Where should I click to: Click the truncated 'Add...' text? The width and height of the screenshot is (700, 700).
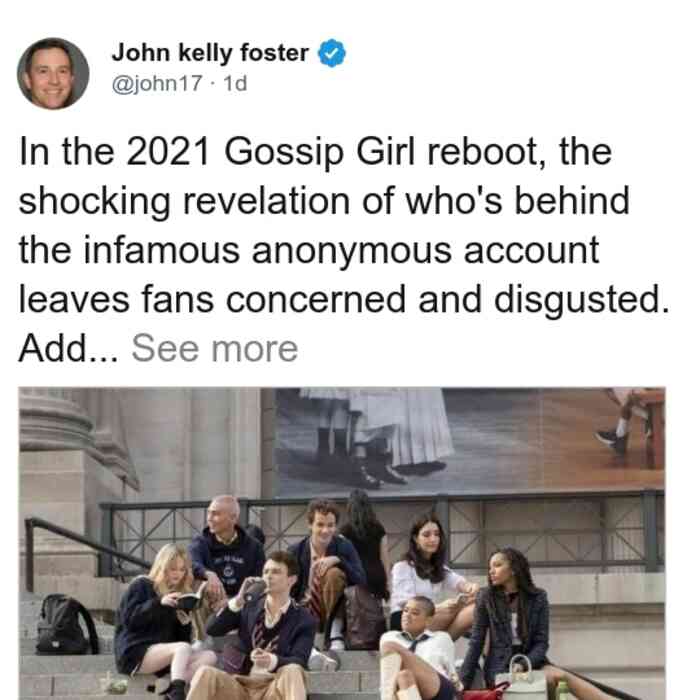click(69, 349)
